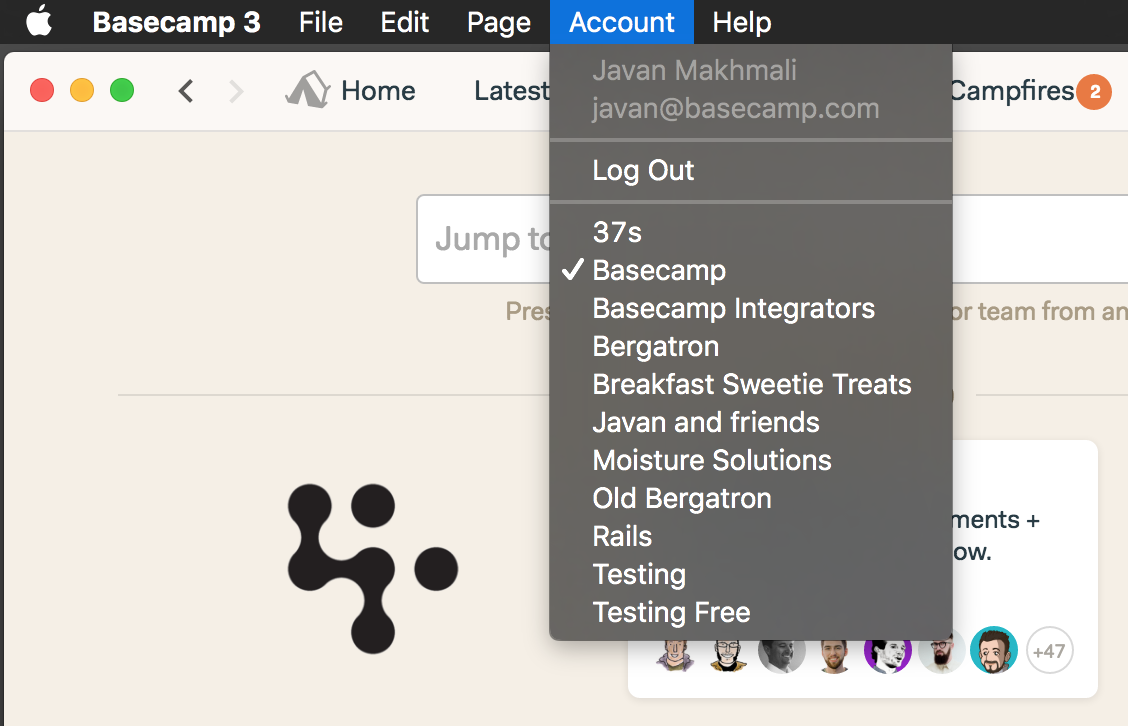
Task: Click the black Basecamp company logo
Action: point(373,568)
